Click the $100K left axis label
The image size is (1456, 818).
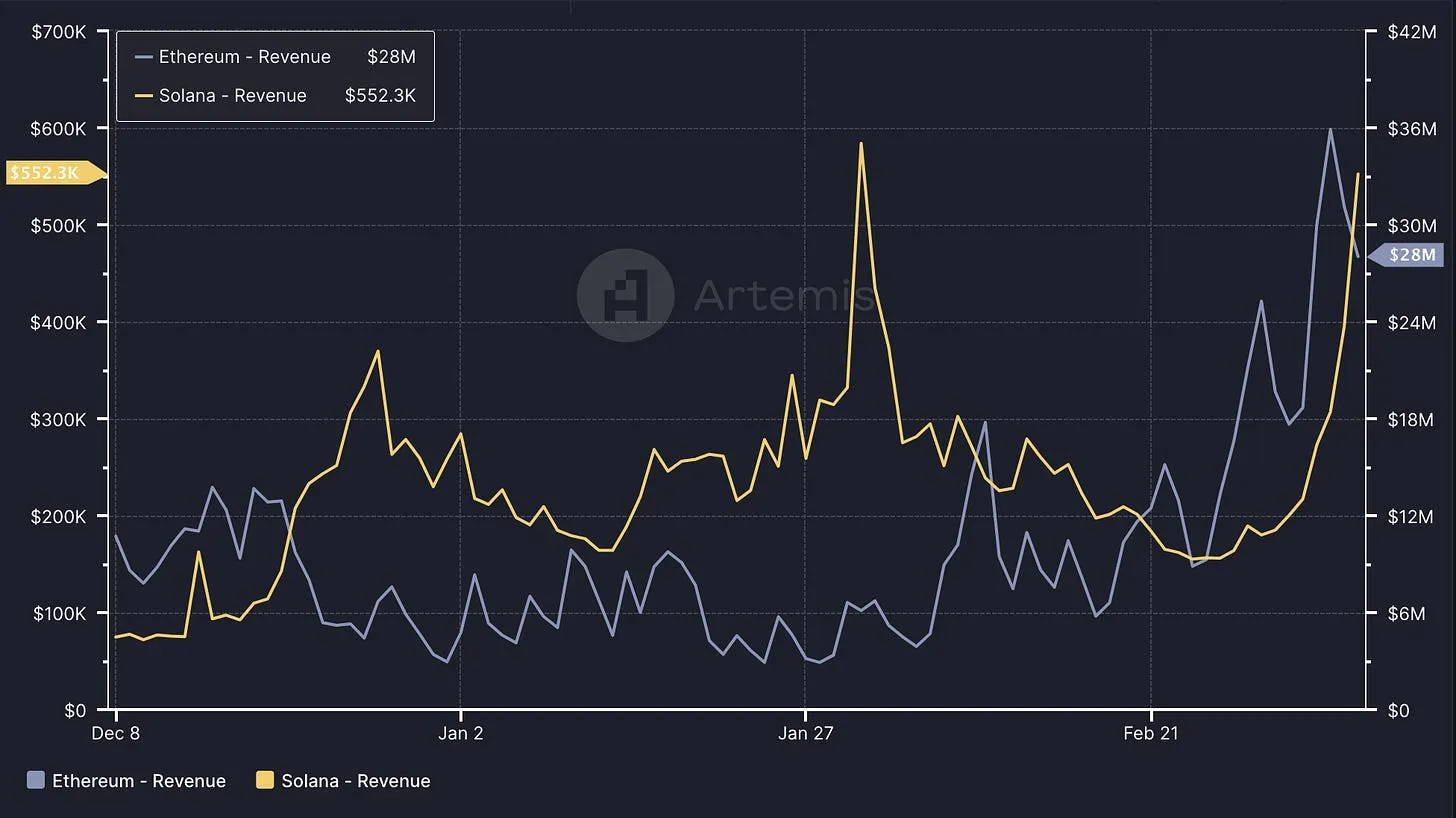click(x=59, y=614)
